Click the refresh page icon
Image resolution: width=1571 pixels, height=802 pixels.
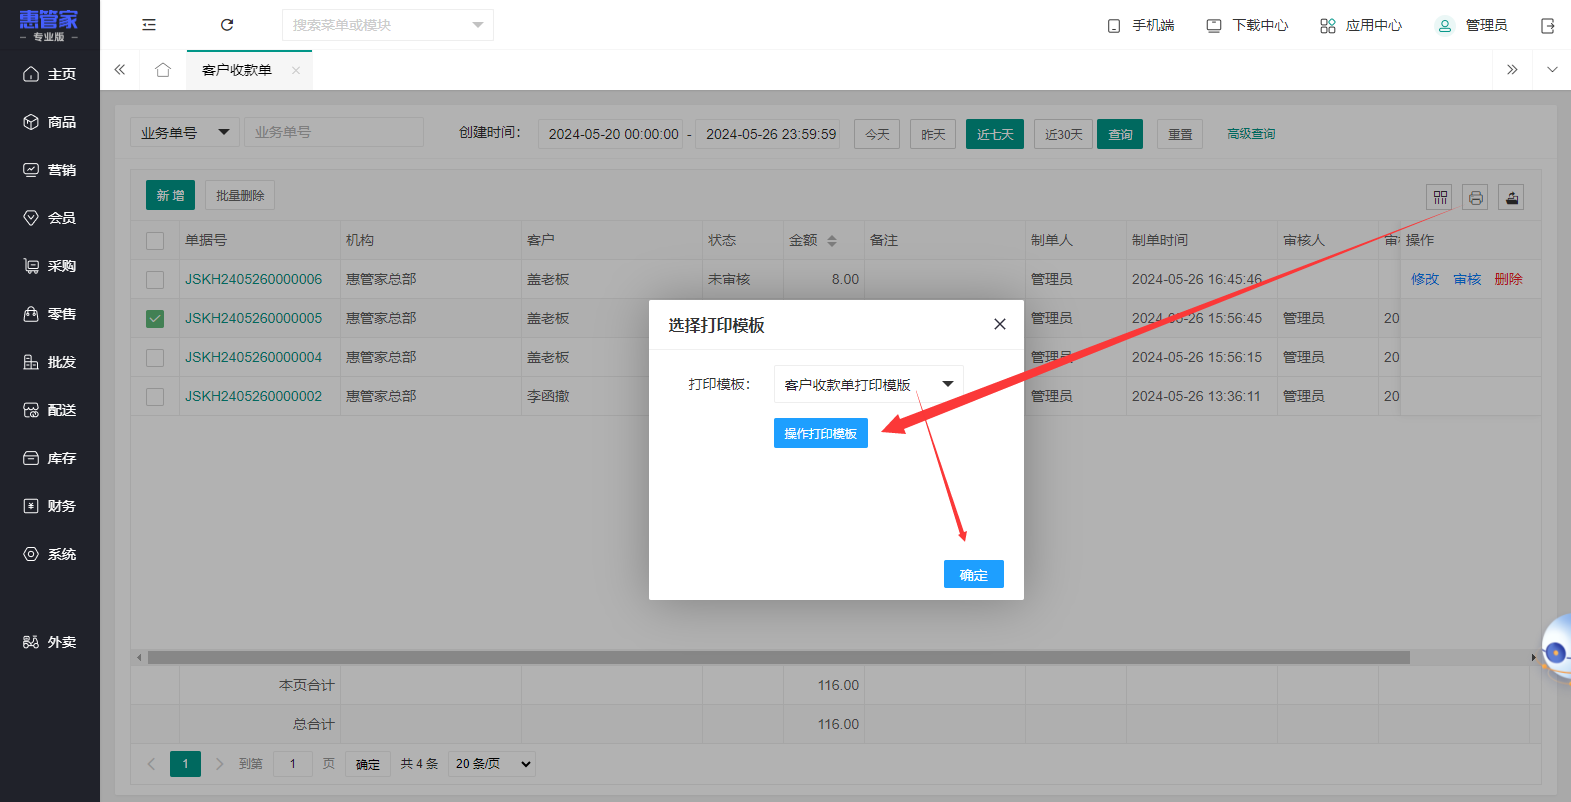coord(227,25)
